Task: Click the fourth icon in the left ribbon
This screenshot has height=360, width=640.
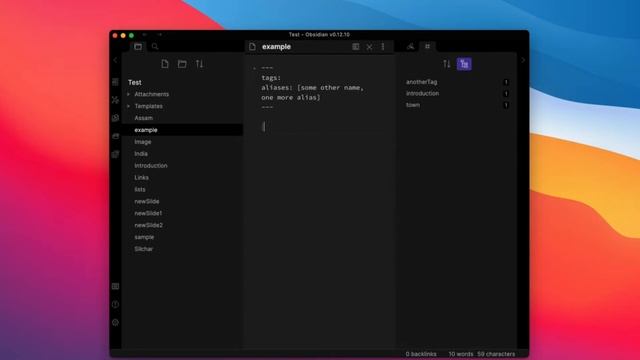Action: 116,136
